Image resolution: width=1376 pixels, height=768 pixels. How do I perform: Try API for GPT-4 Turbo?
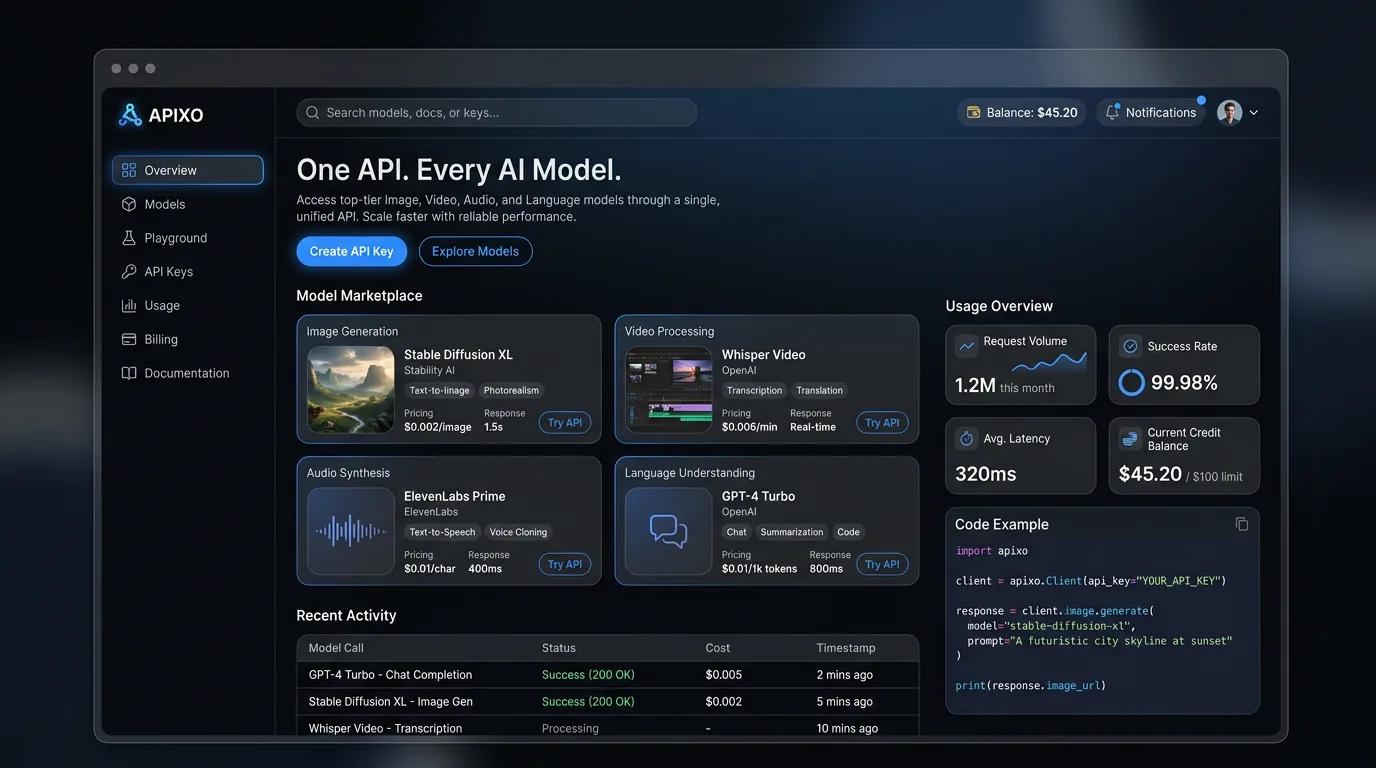pyautogui.click(x=882, y=564)
